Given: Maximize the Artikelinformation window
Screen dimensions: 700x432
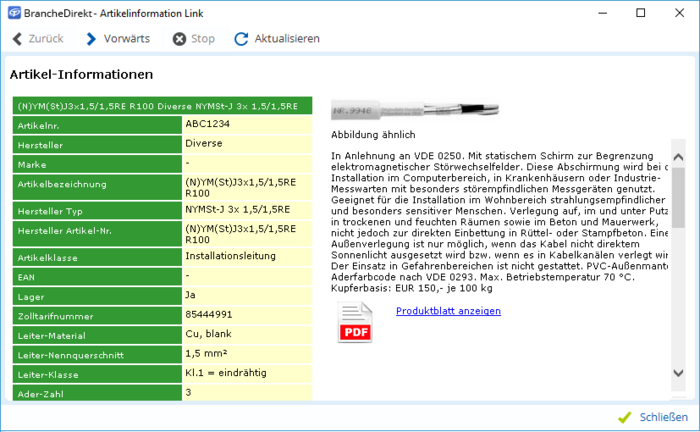Looking at the screenshot, I should point(639,12).
